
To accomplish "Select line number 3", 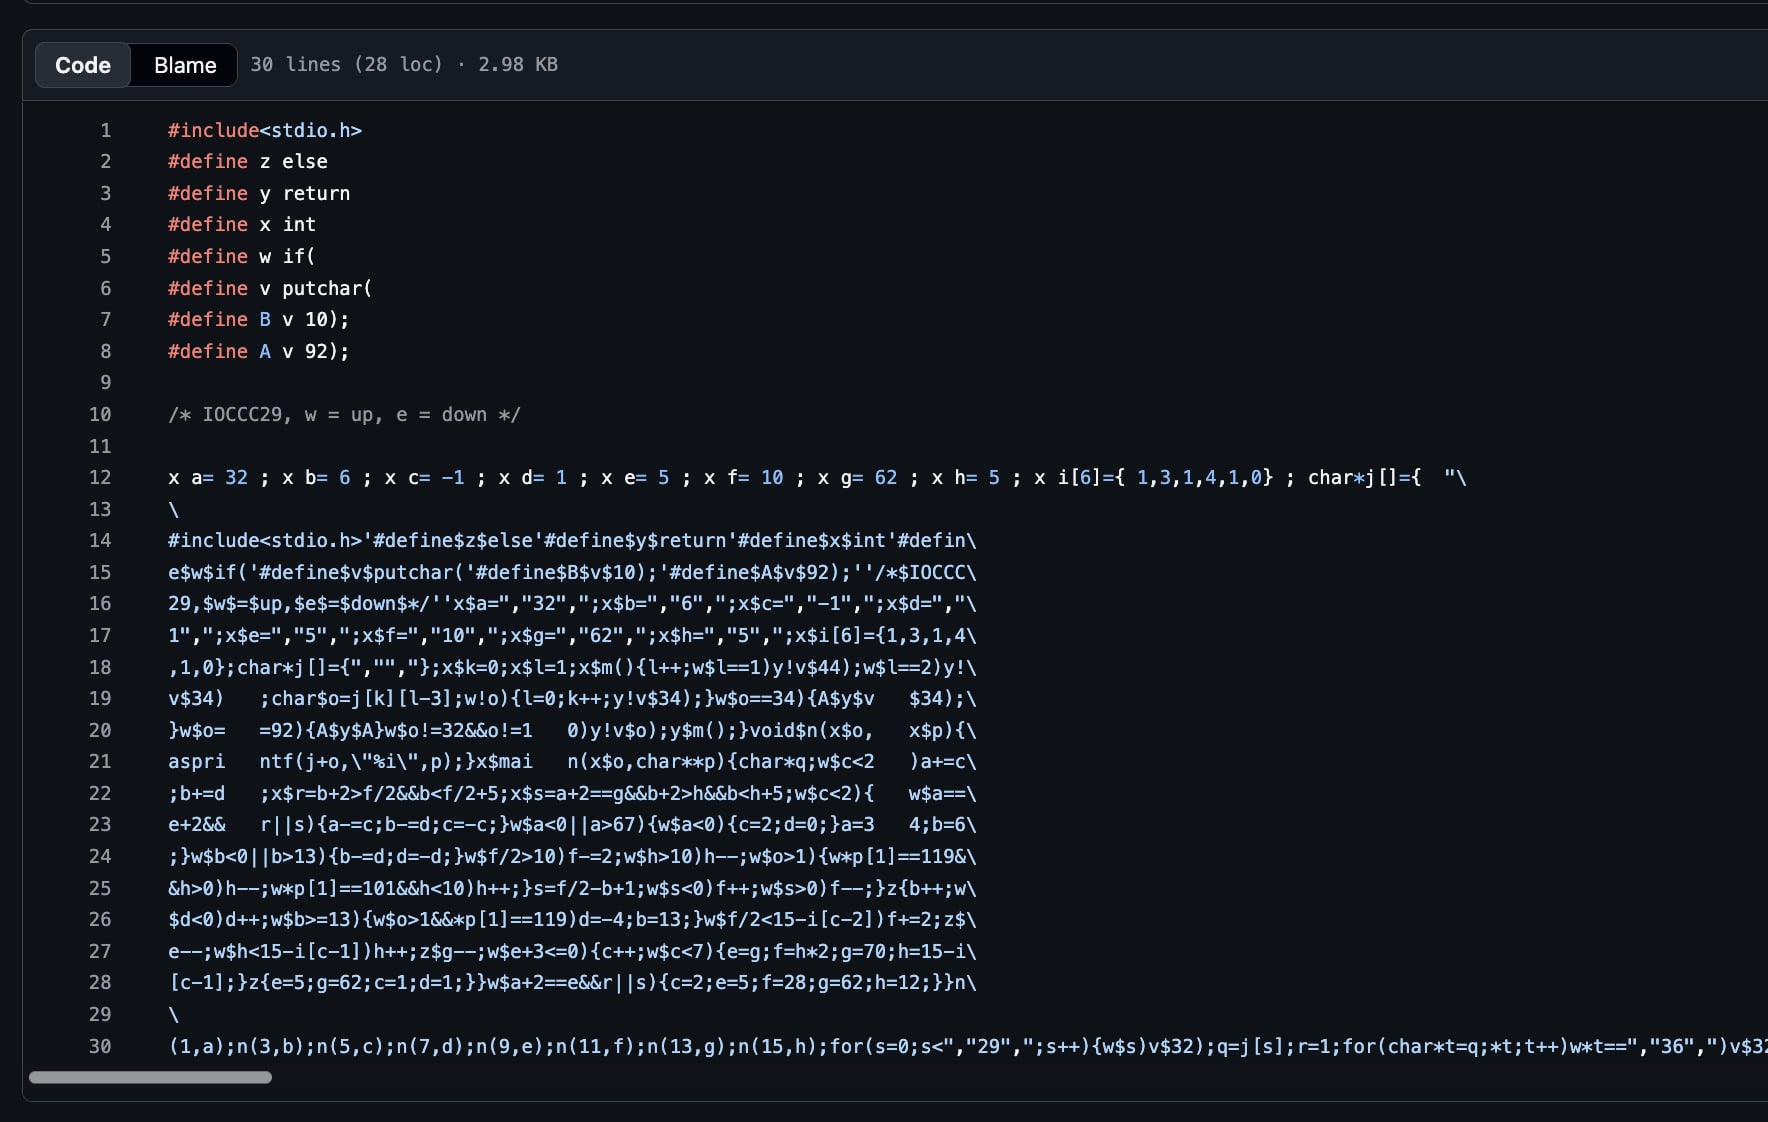I will point(105,193).
